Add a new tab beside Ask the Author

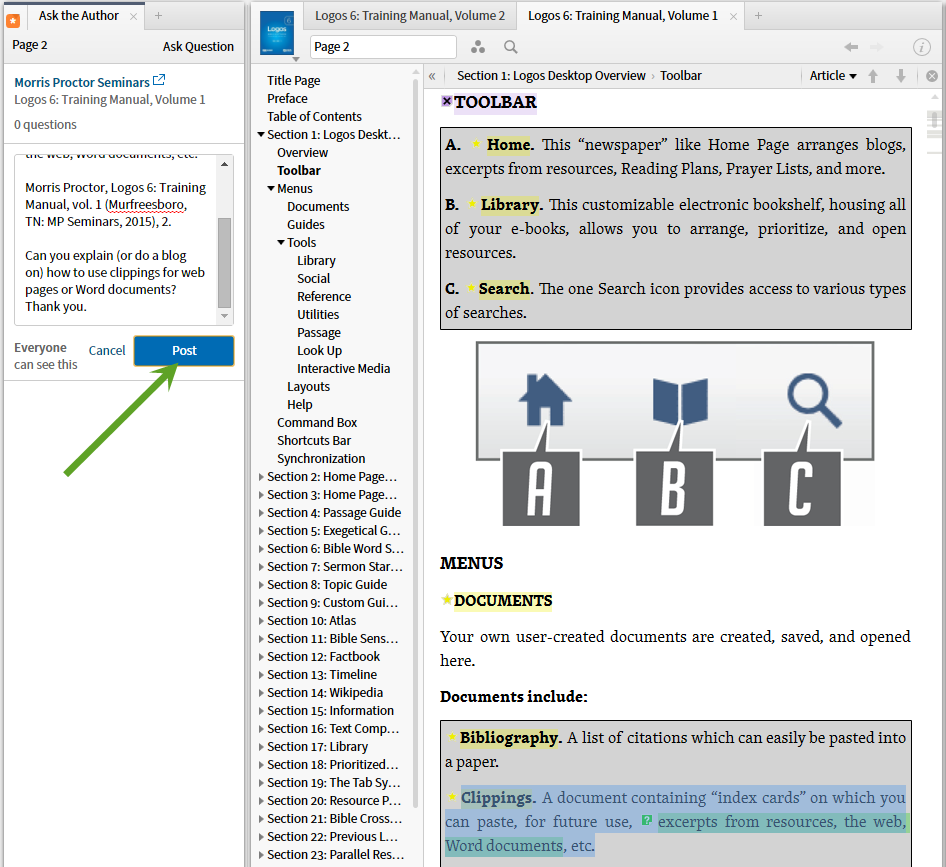coord(158,16)
